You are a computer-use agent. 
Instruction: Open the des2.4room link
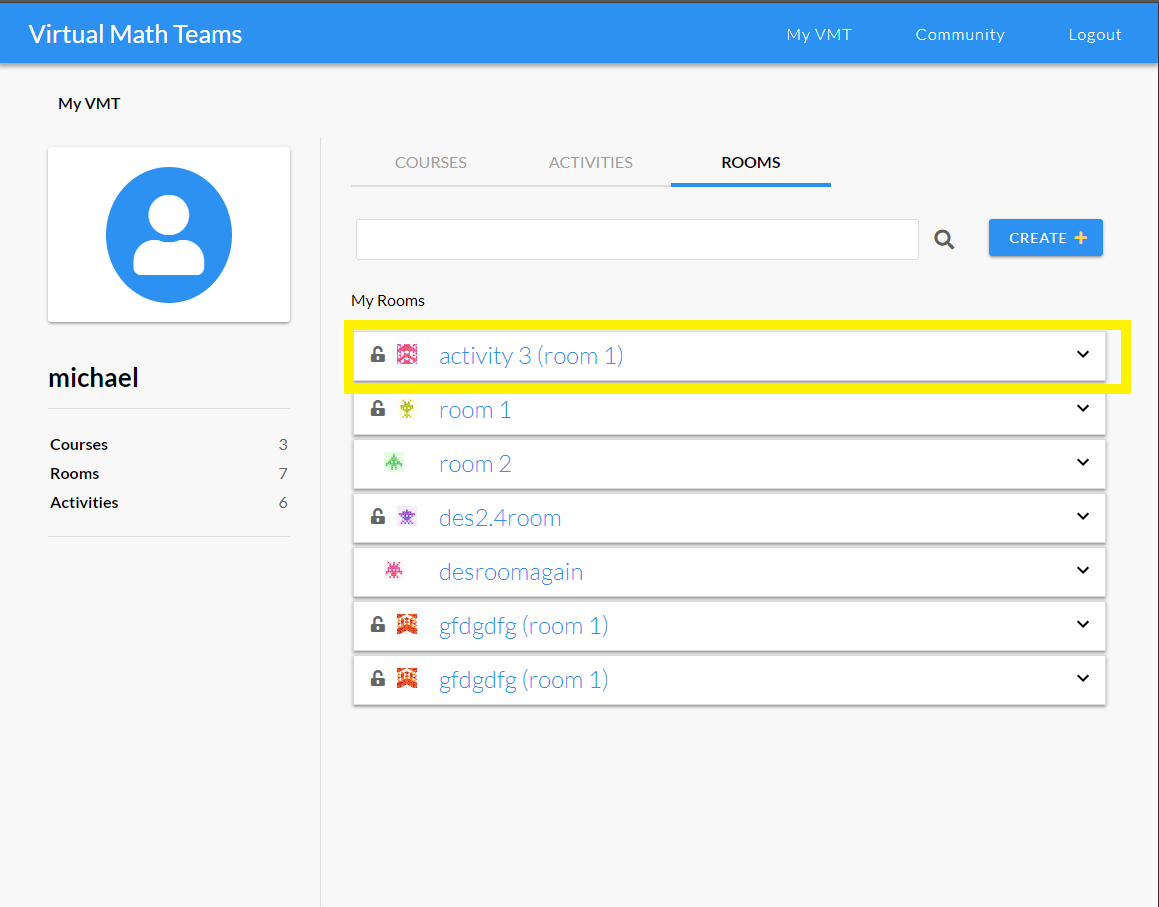tap(500, 517)
